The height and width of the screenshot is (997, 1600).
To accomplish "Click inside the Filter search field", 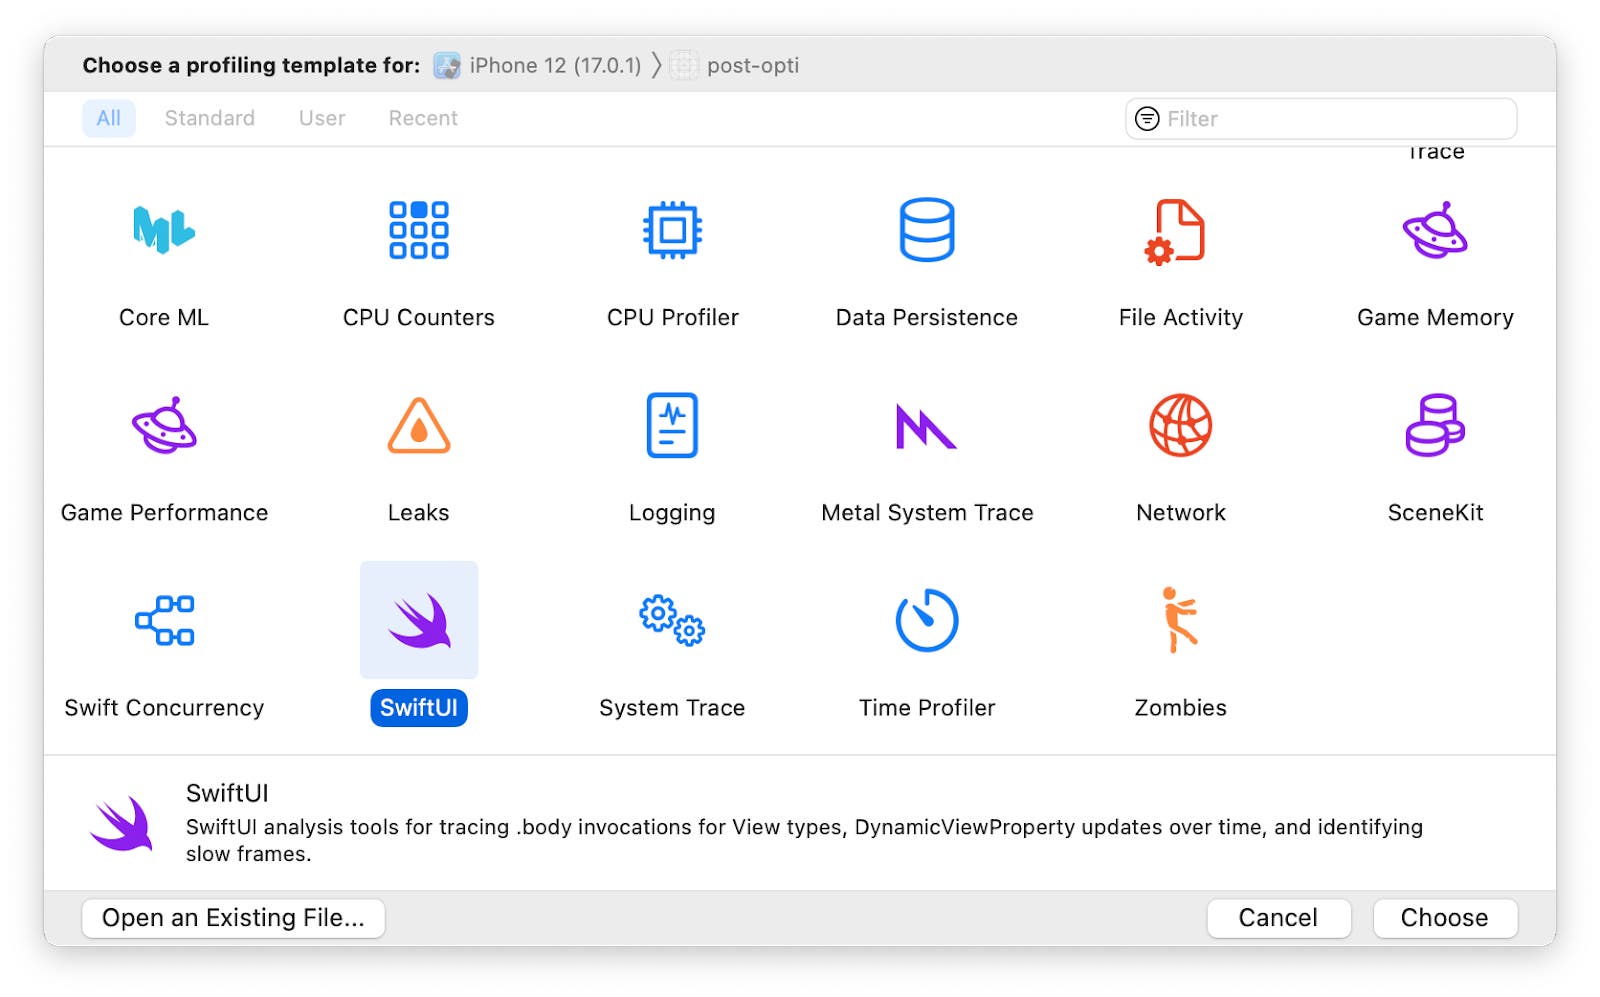I will tap(1320, 118).
